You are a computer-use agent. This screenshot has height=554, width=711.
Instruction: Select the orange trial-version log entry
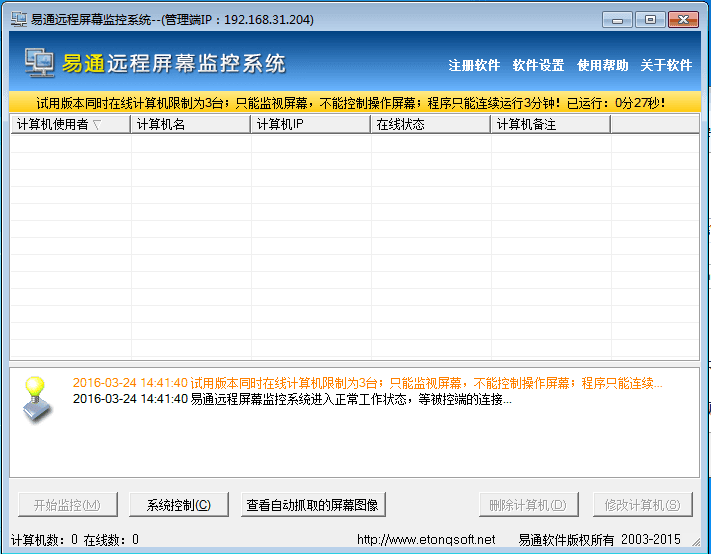(367, 383)
